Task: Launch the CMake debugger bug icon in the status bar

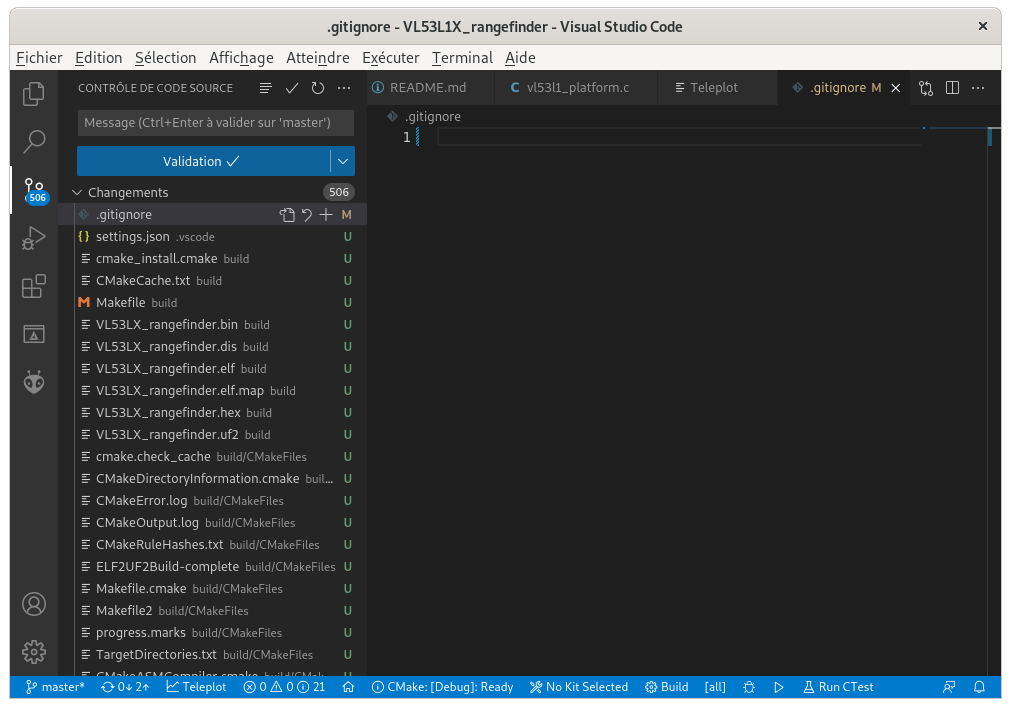Action: click(x=749, y=687)
